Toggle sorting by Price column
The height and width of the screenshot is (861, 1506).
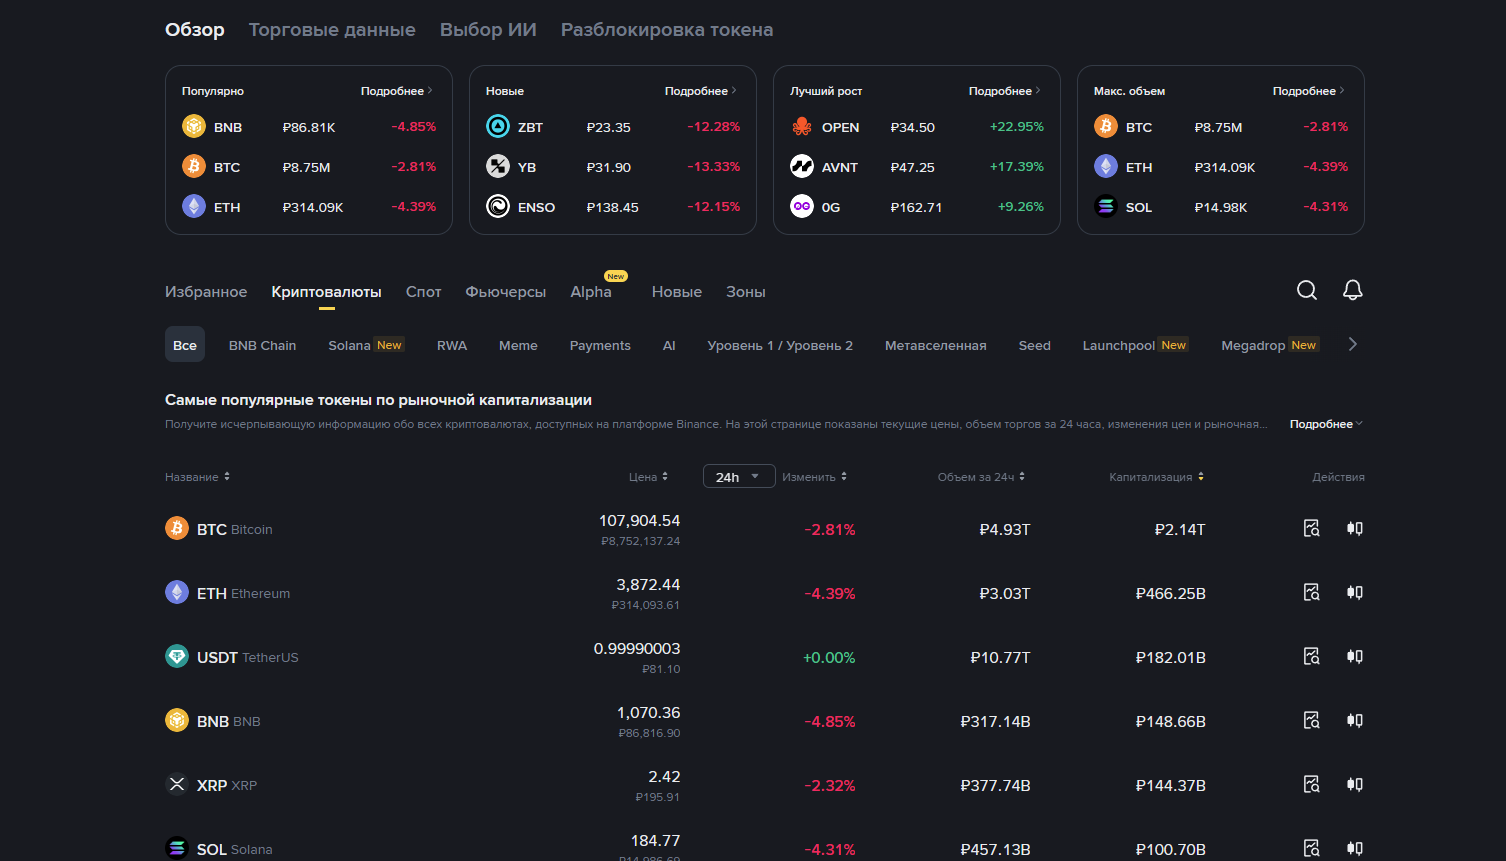click(x=648, y=477)
